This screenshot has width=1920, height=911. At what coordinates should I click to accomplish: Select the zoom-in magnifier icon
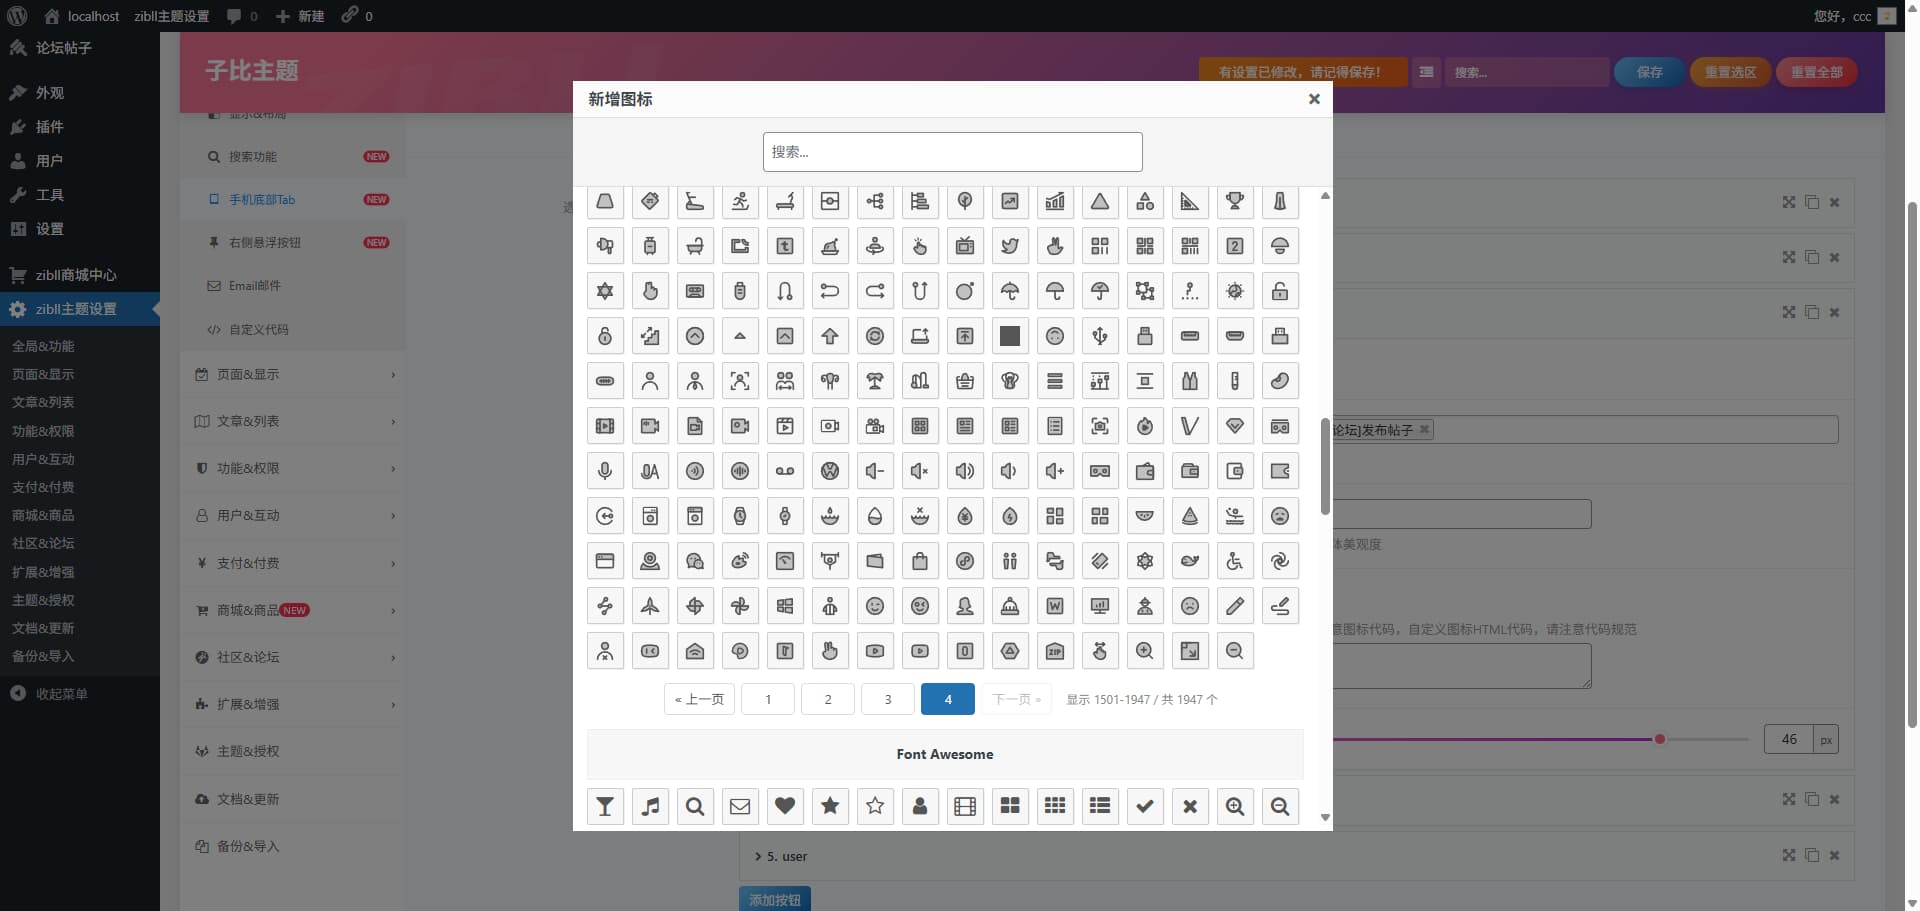(x=1235, y=806)
